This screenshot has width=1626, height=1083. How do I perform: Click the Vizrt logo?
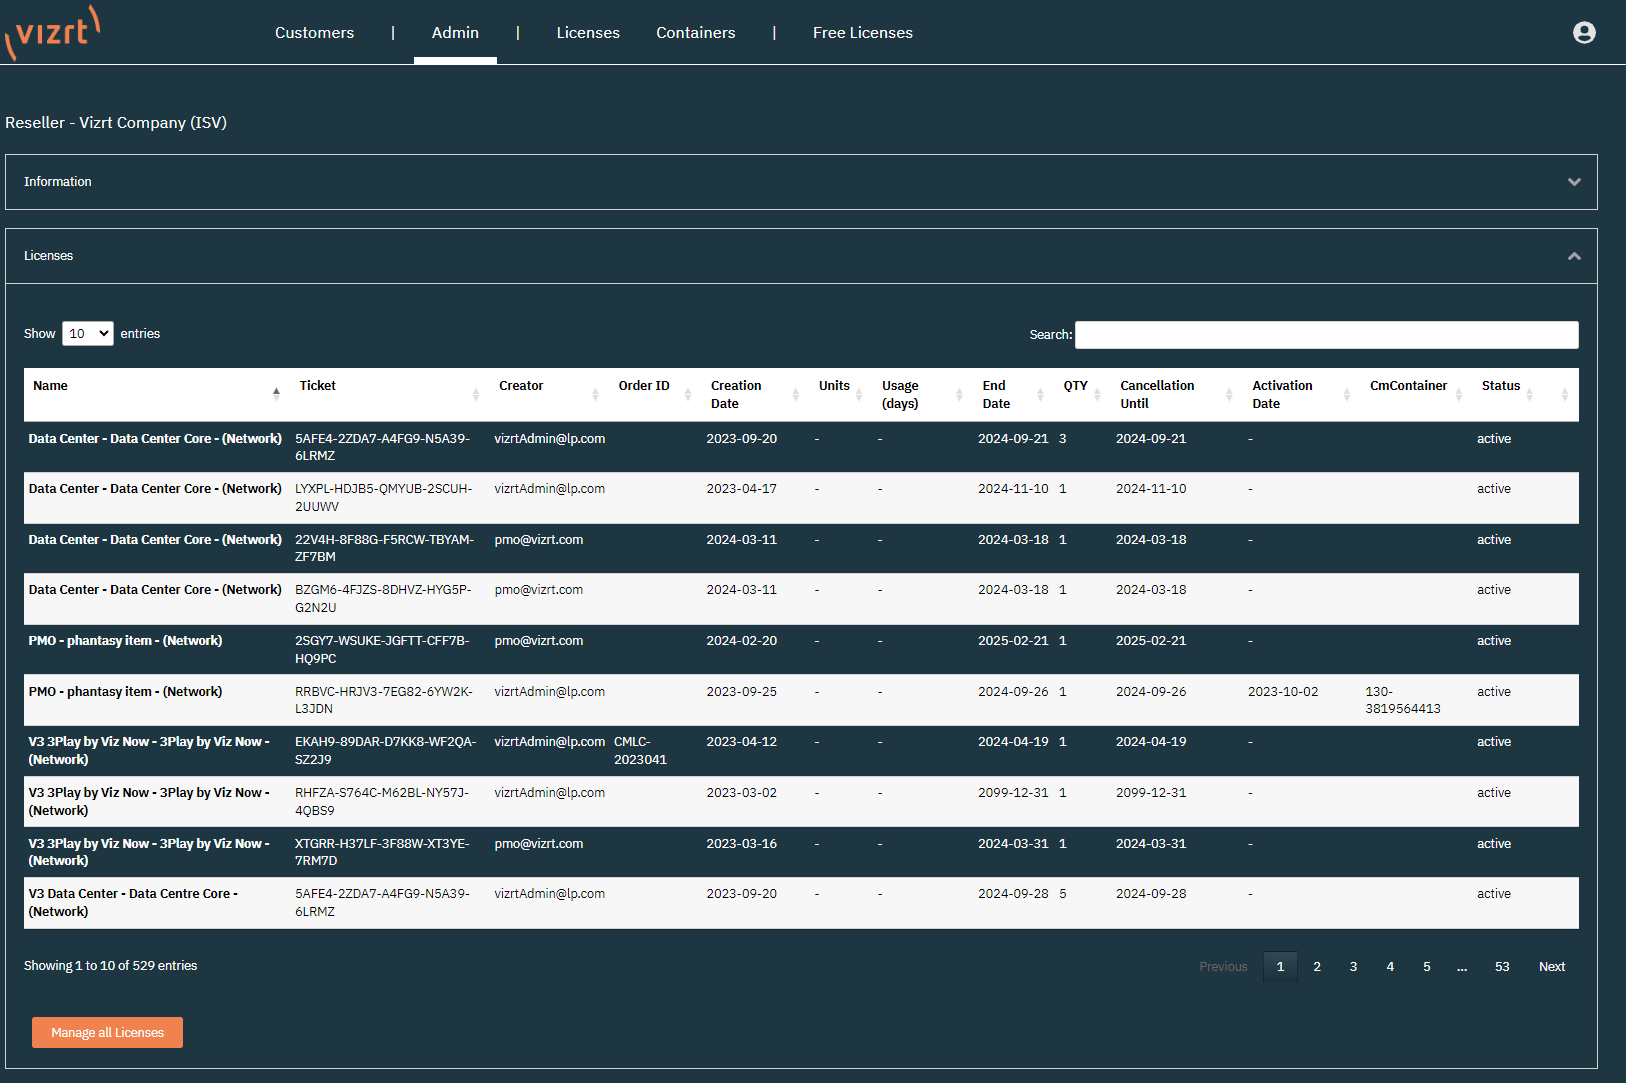[x=53, y=32]
